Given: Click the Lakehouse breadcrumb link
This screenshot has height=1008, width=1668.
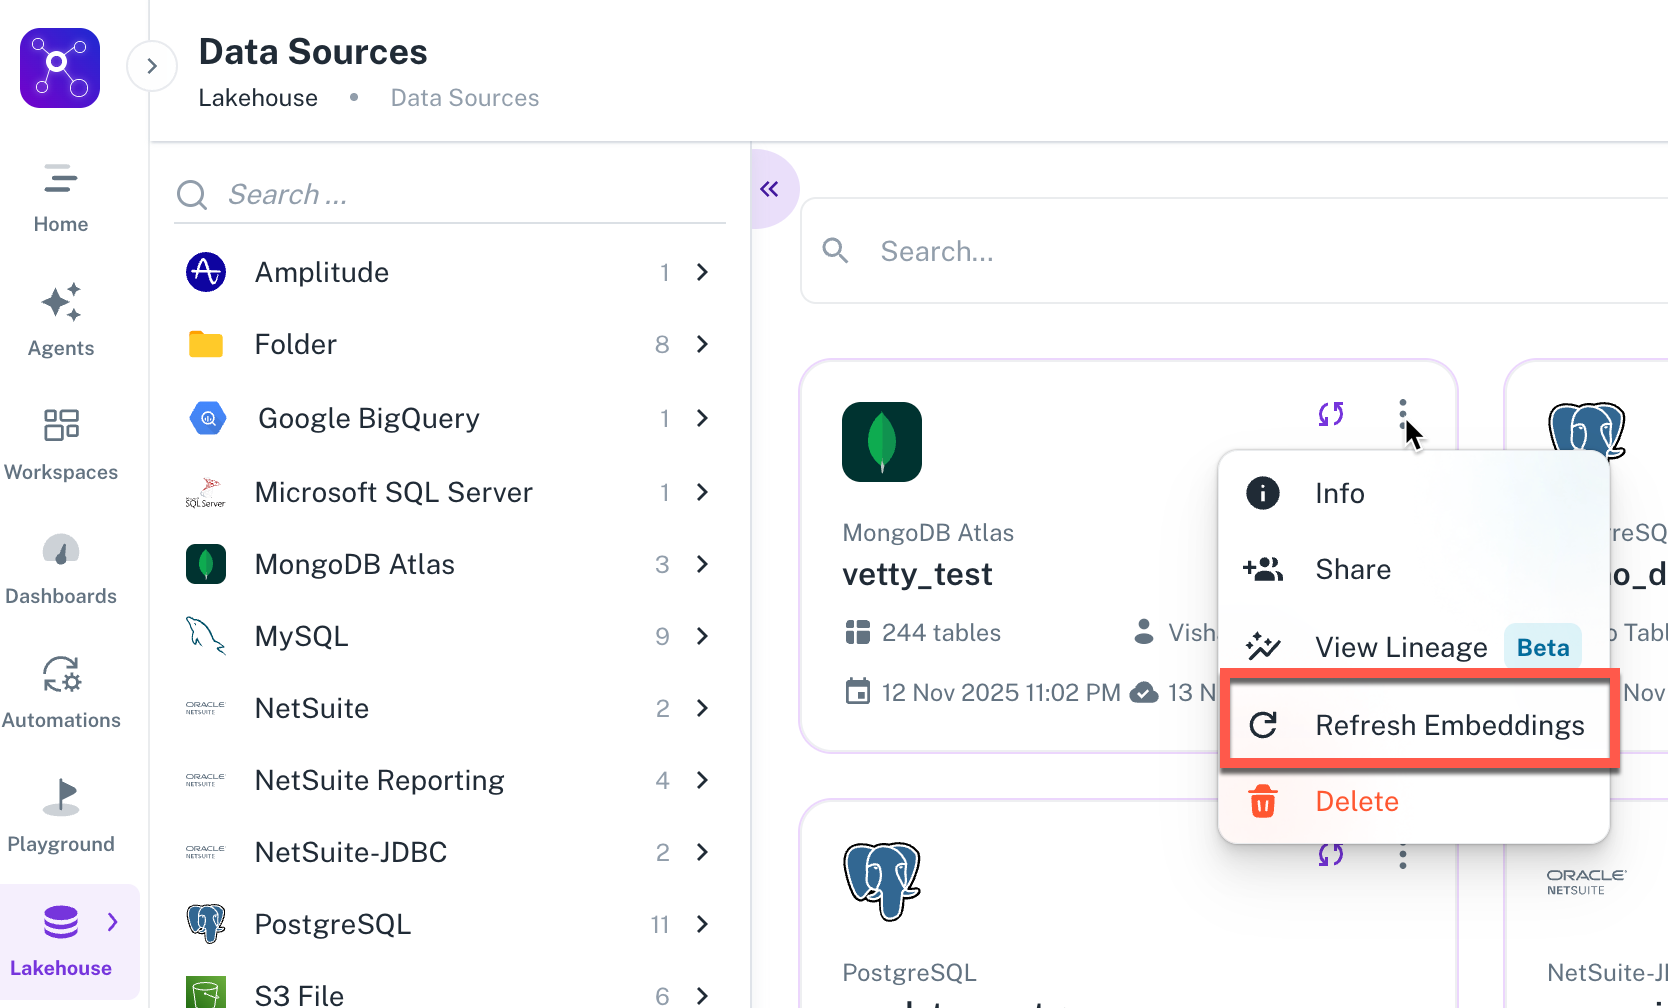Looking at the screenshot, I should click(258, 98).
